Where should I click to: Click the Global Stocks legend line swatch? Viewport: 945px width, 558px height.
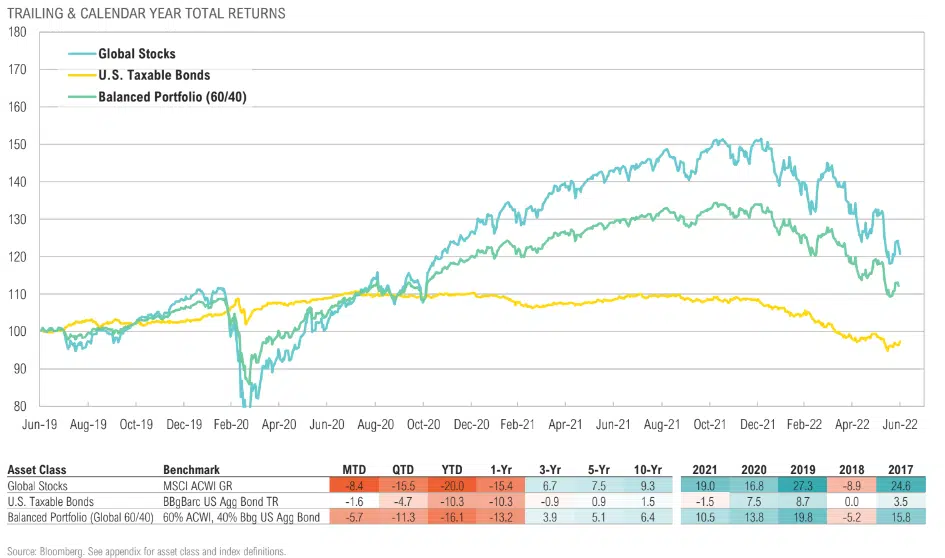coord(81,53)
